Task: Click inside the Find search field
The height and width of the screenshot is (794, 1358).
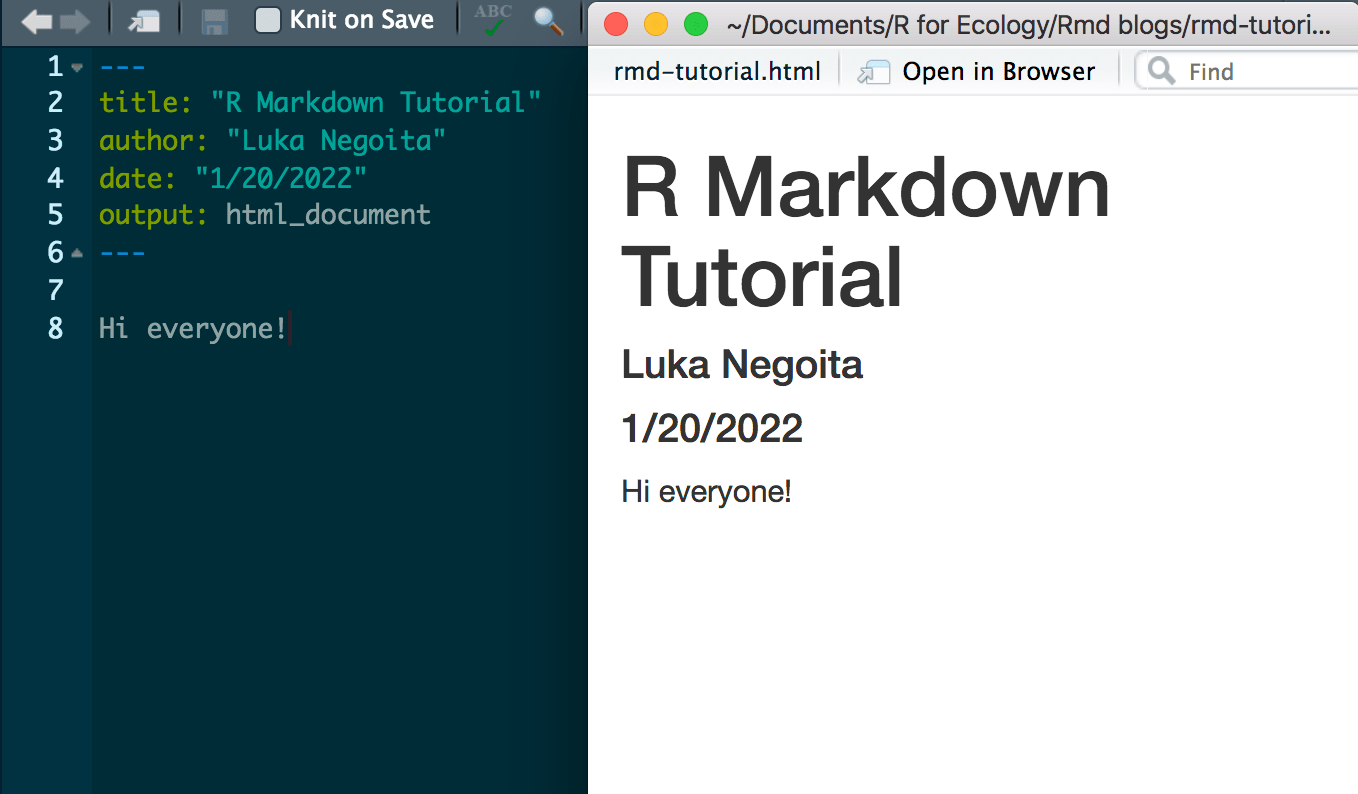Action: pyautogui.click(x=1250, y=70)
